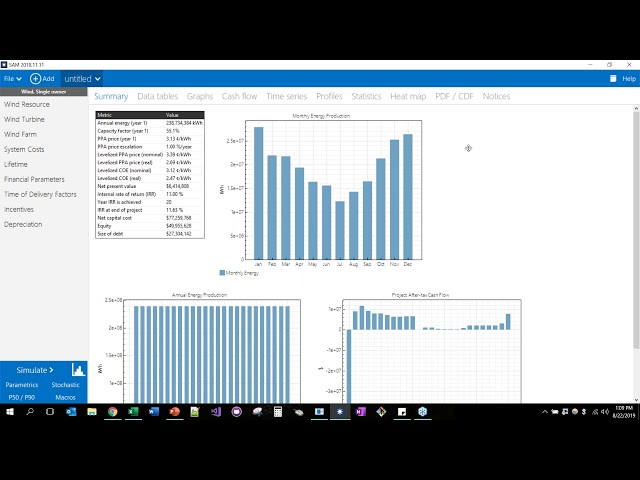Open File Explorer from taskbar
Screen dimensions: 640x480
point(92,412)
